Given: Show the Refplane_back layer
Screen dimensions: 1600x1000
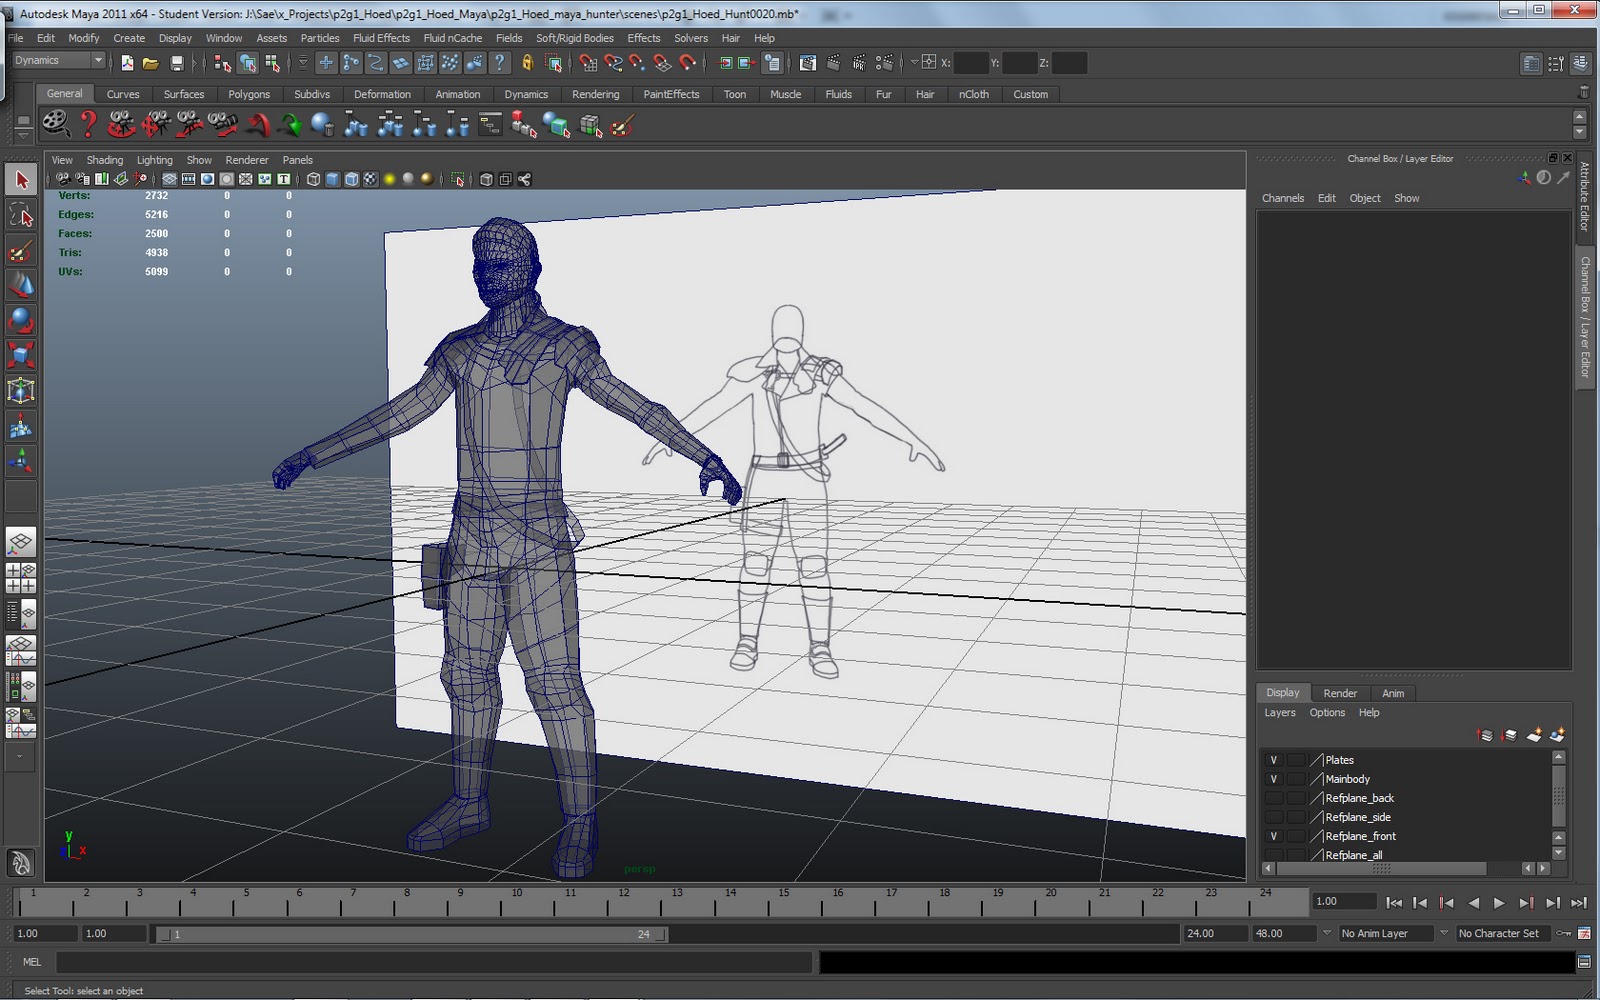Looking at the screenshot, I should [x=1274, y=798].
